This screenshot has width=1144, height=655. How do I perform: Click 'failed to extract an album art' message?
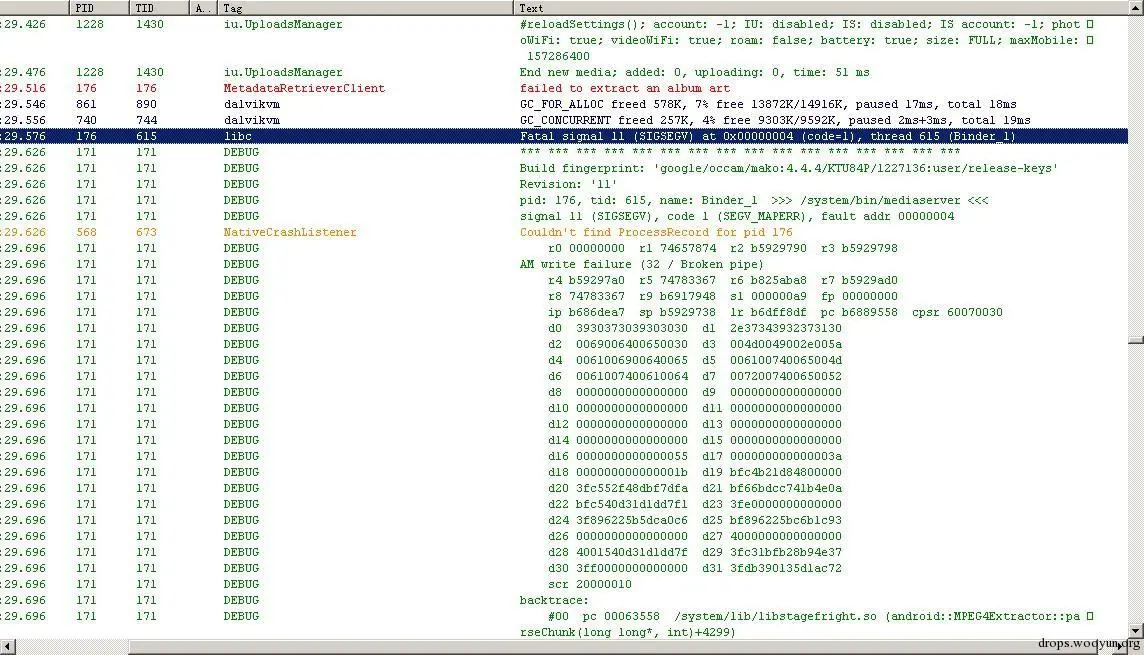[625, 88]
